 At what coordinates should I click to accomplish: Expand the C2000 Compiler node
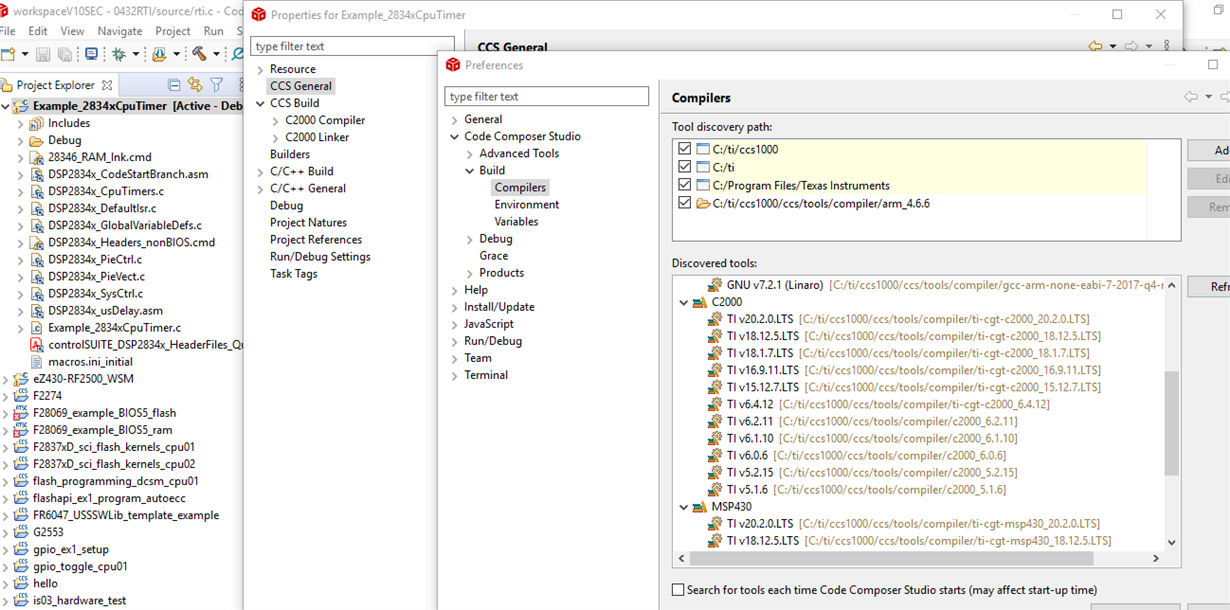(276, 120)
